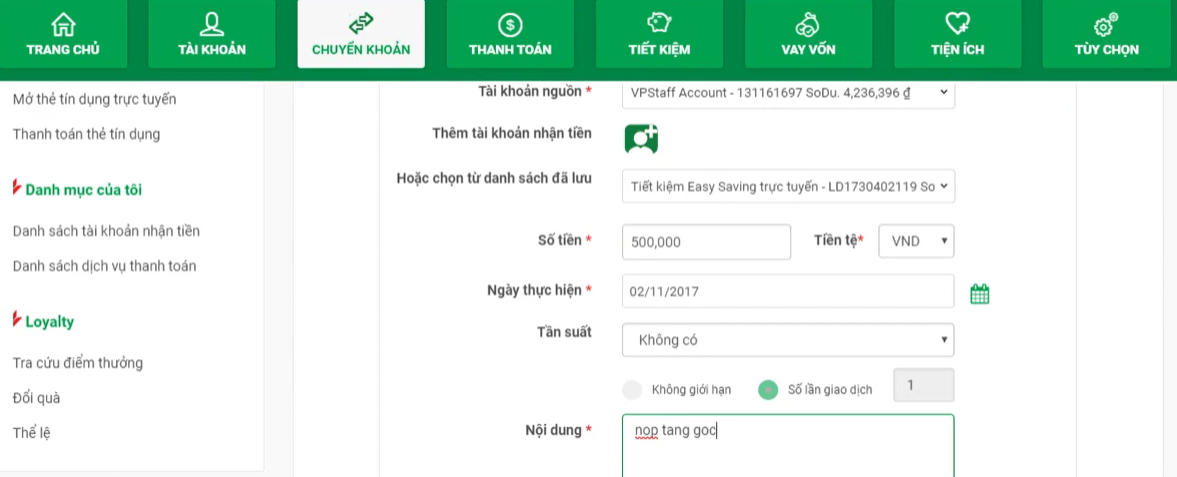Click the money bag icon for Vay Vốn

pos(808,25)
